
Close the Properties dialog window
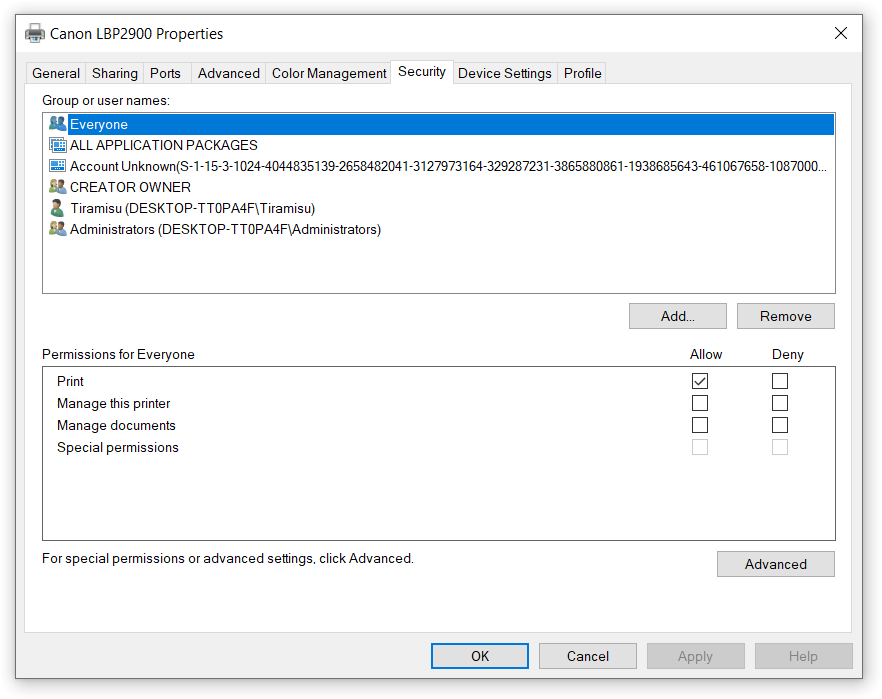(840, 33)
